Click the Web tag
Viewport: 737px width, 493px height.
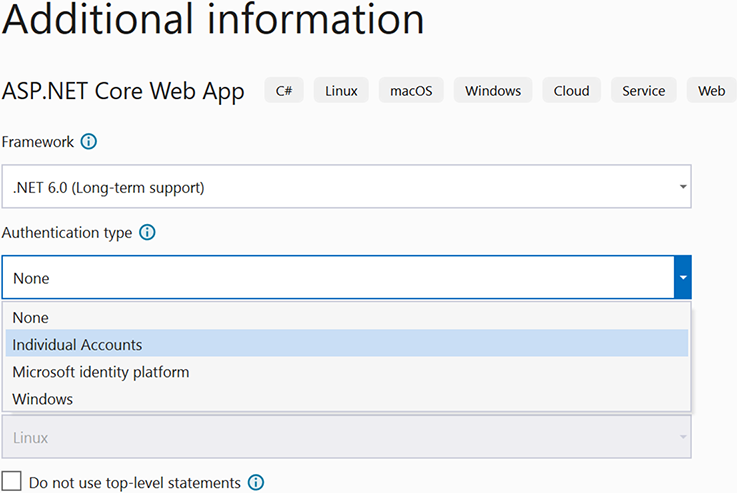click(x=712, y=90)
